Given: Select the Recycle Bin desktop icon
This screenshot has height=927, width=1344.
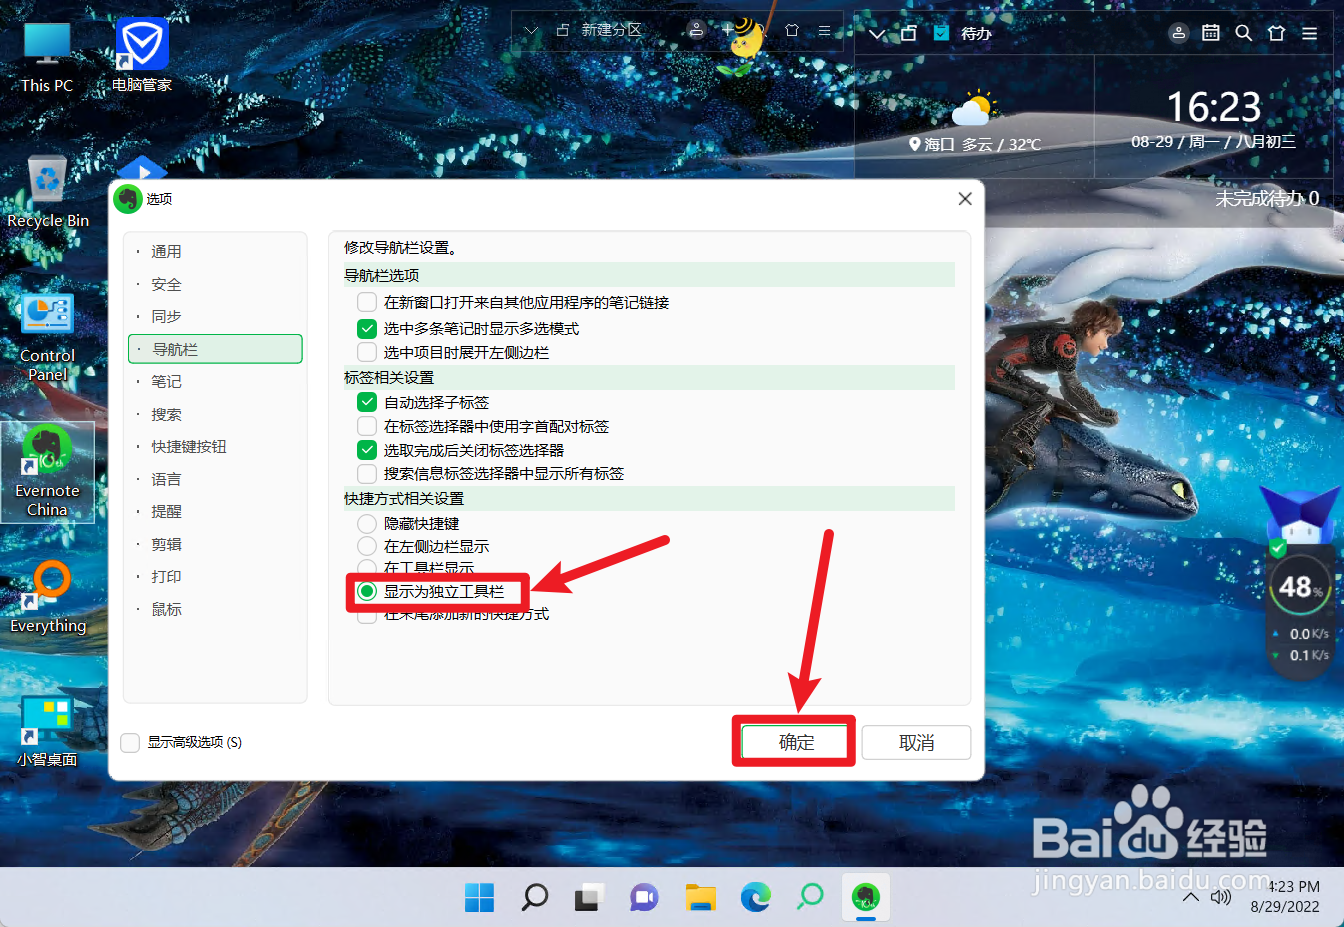Looking at the screenshot, I should tap(48, 192).
